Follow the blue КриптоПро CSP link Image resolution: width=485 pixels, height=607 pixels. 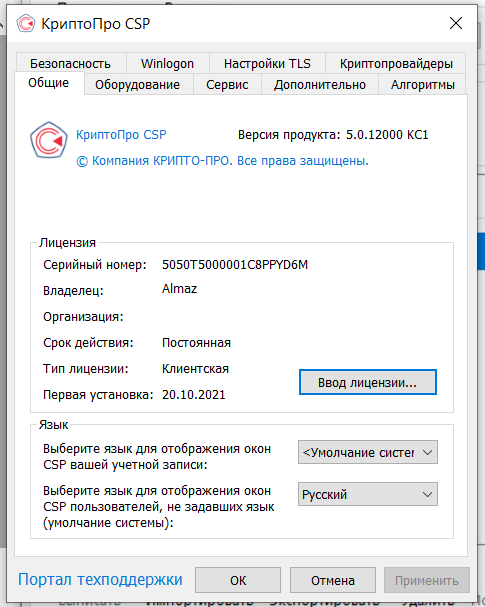point(121,135)
